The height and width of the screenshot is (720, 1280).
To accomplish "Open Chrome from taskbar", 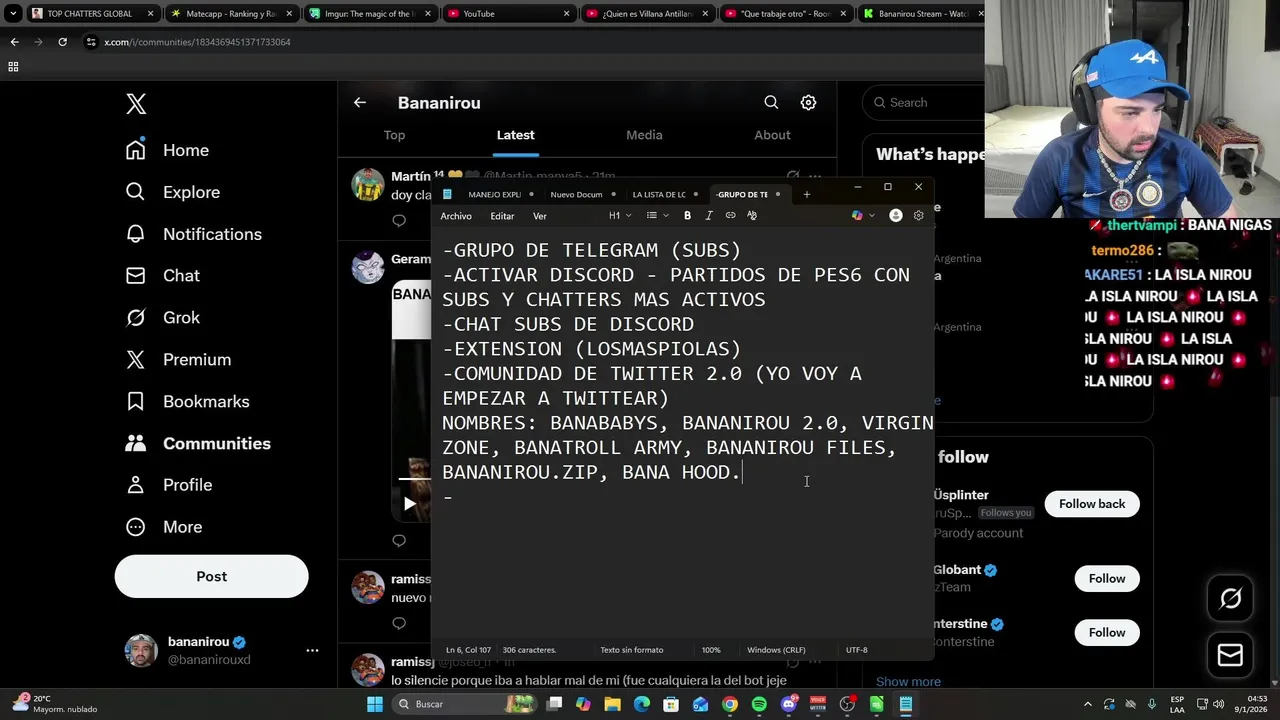I will click(730, 704).
